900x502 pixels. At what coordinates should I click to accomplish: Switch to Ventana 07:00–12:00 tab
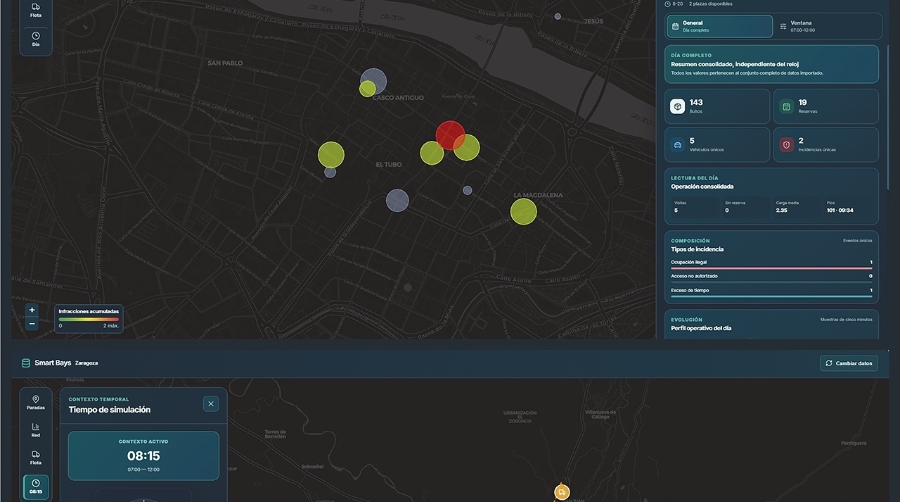827,26
